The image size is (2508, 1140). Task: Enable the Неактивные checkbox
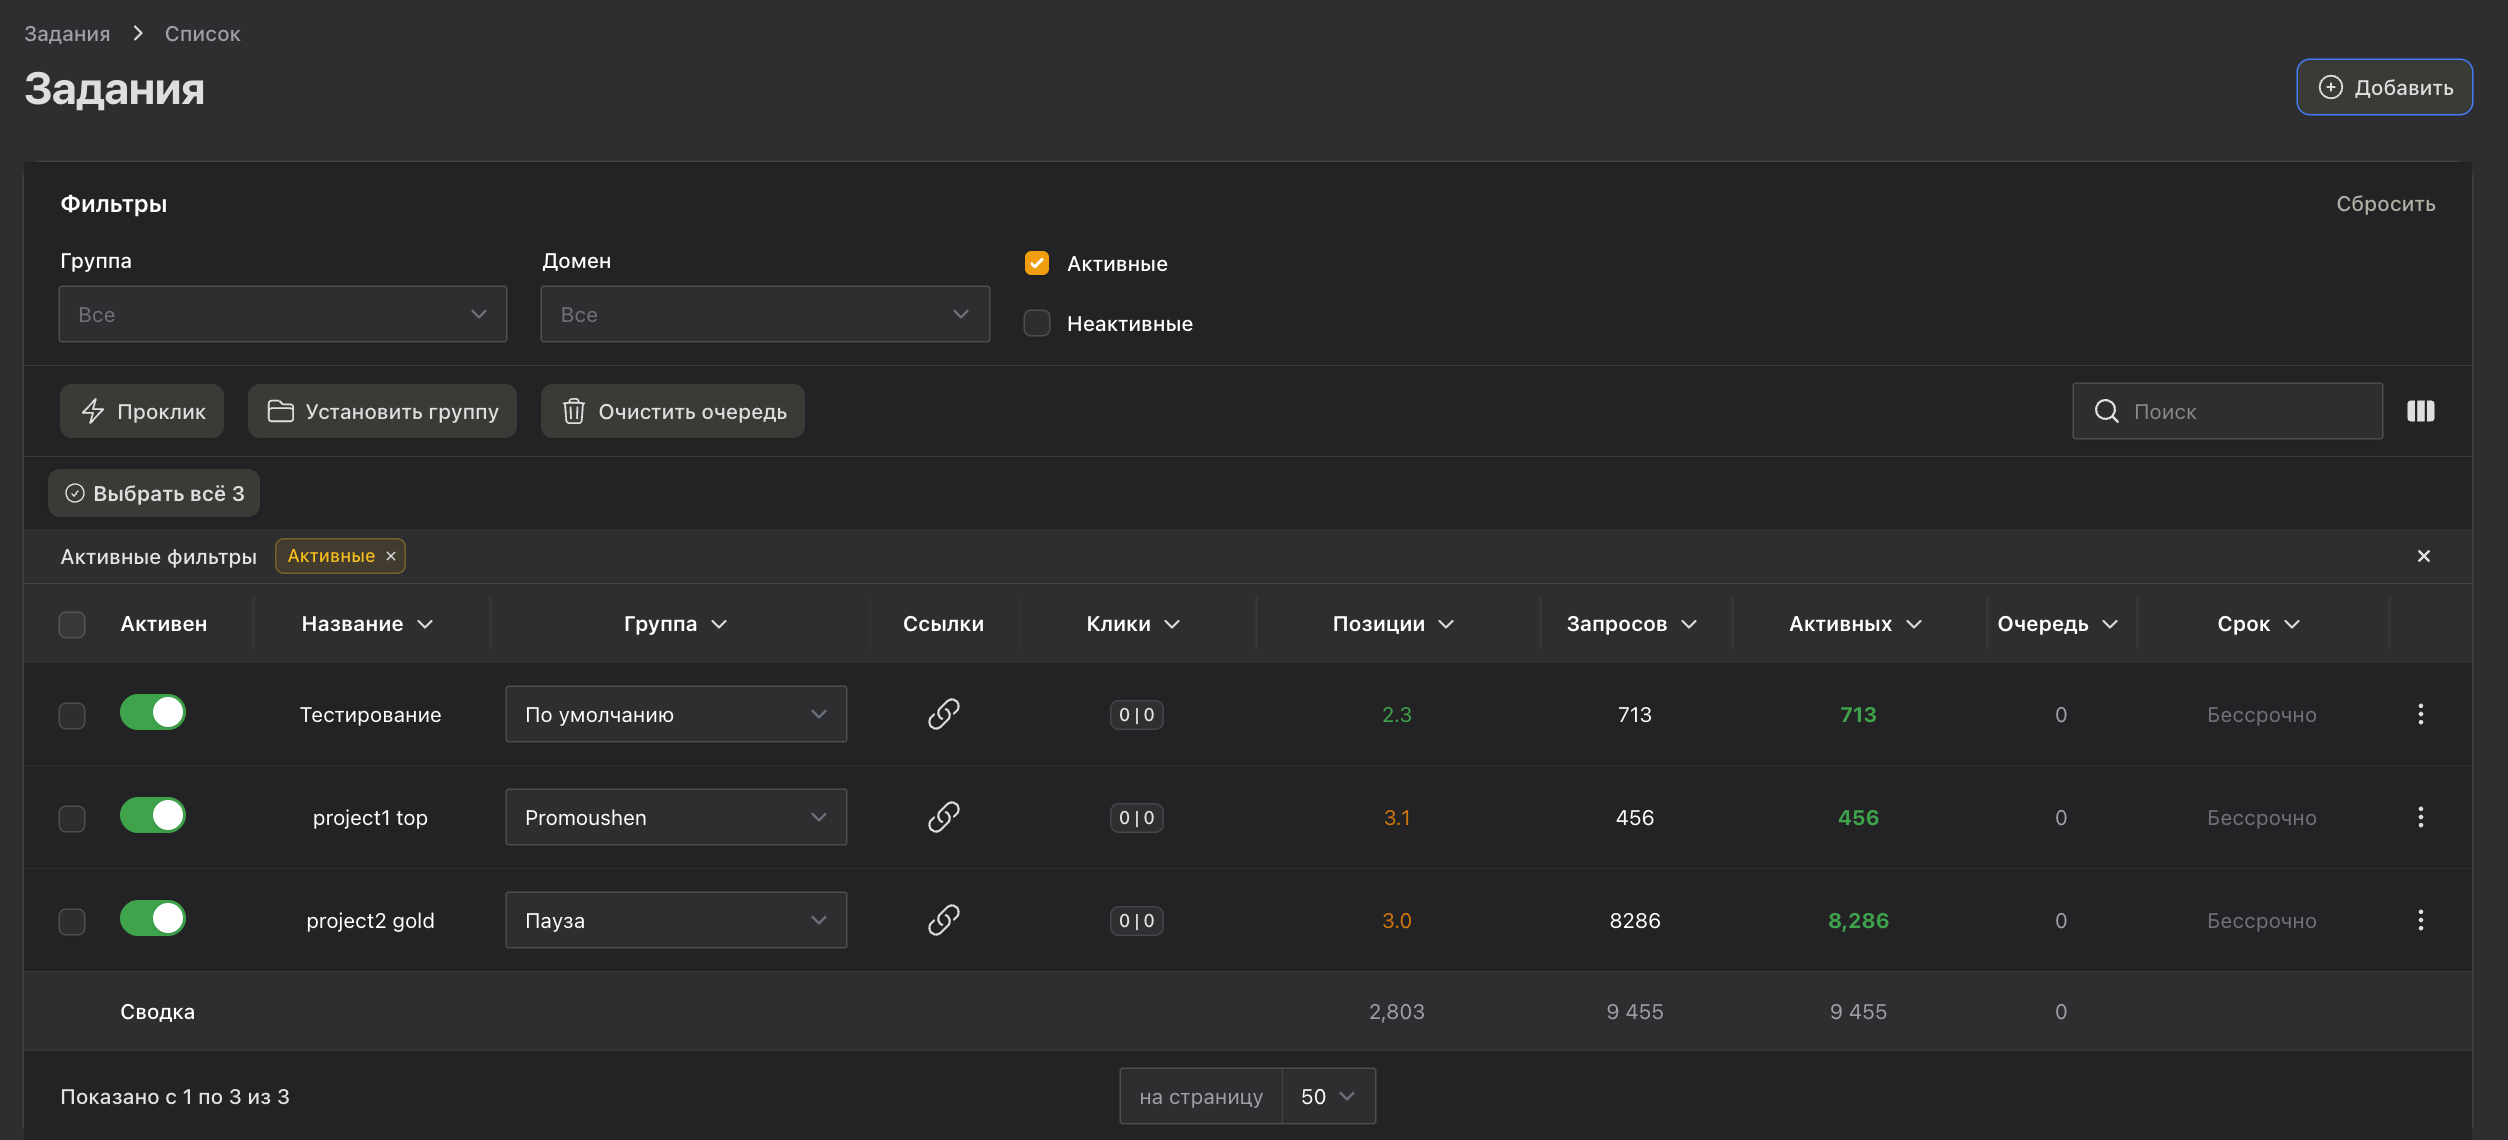point(1036,323)
